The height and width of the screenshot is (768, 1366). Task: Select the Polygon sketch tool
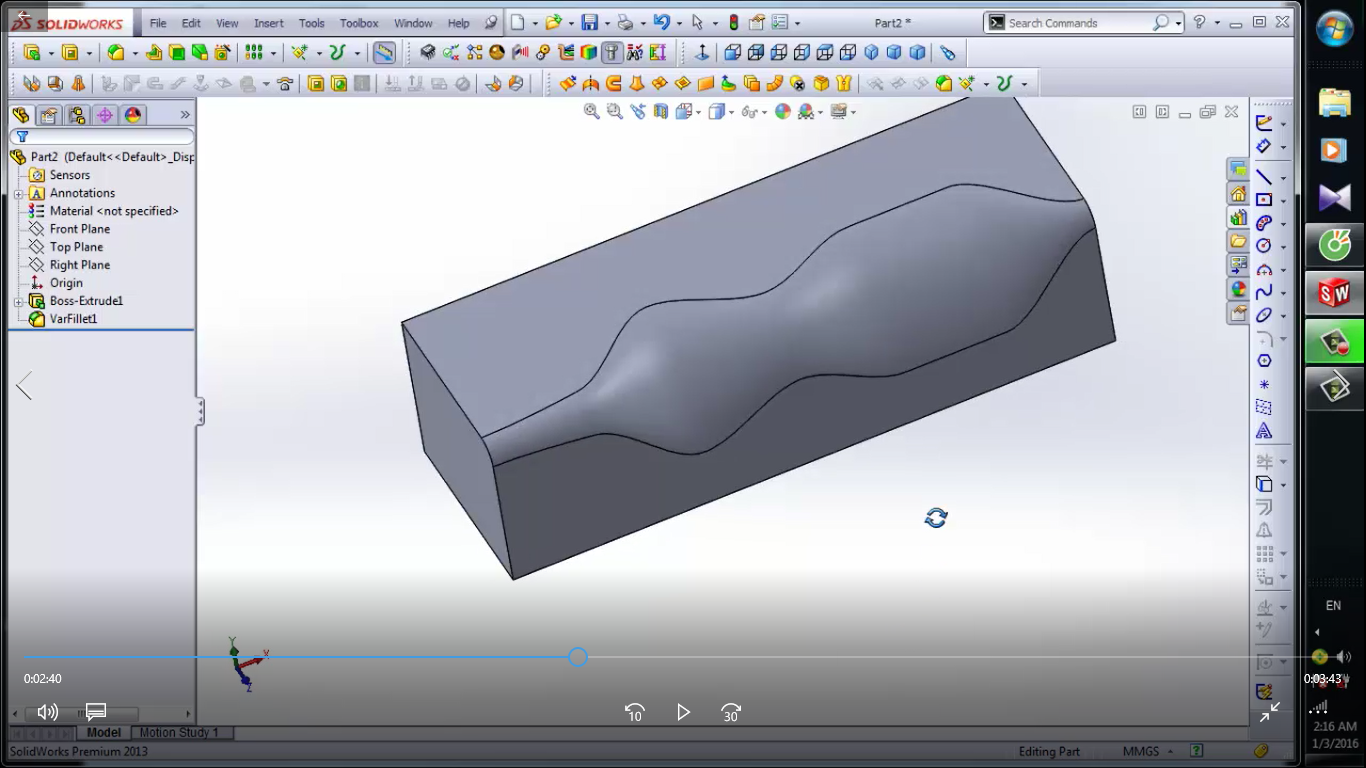[1264, 361]
